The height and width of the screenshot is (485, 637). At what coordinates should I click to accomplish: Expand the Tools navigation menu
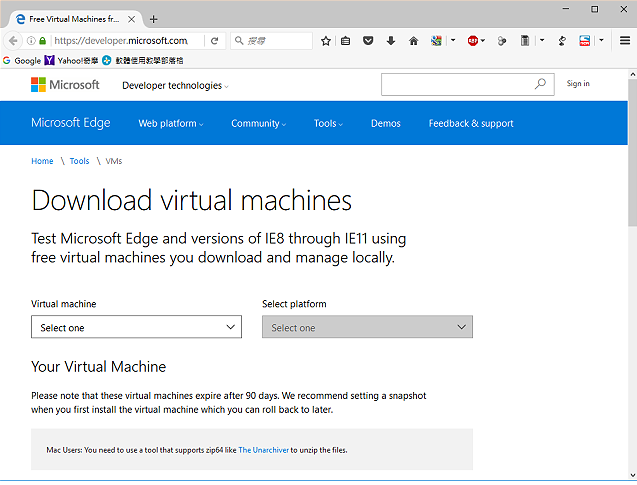(328, 123)
